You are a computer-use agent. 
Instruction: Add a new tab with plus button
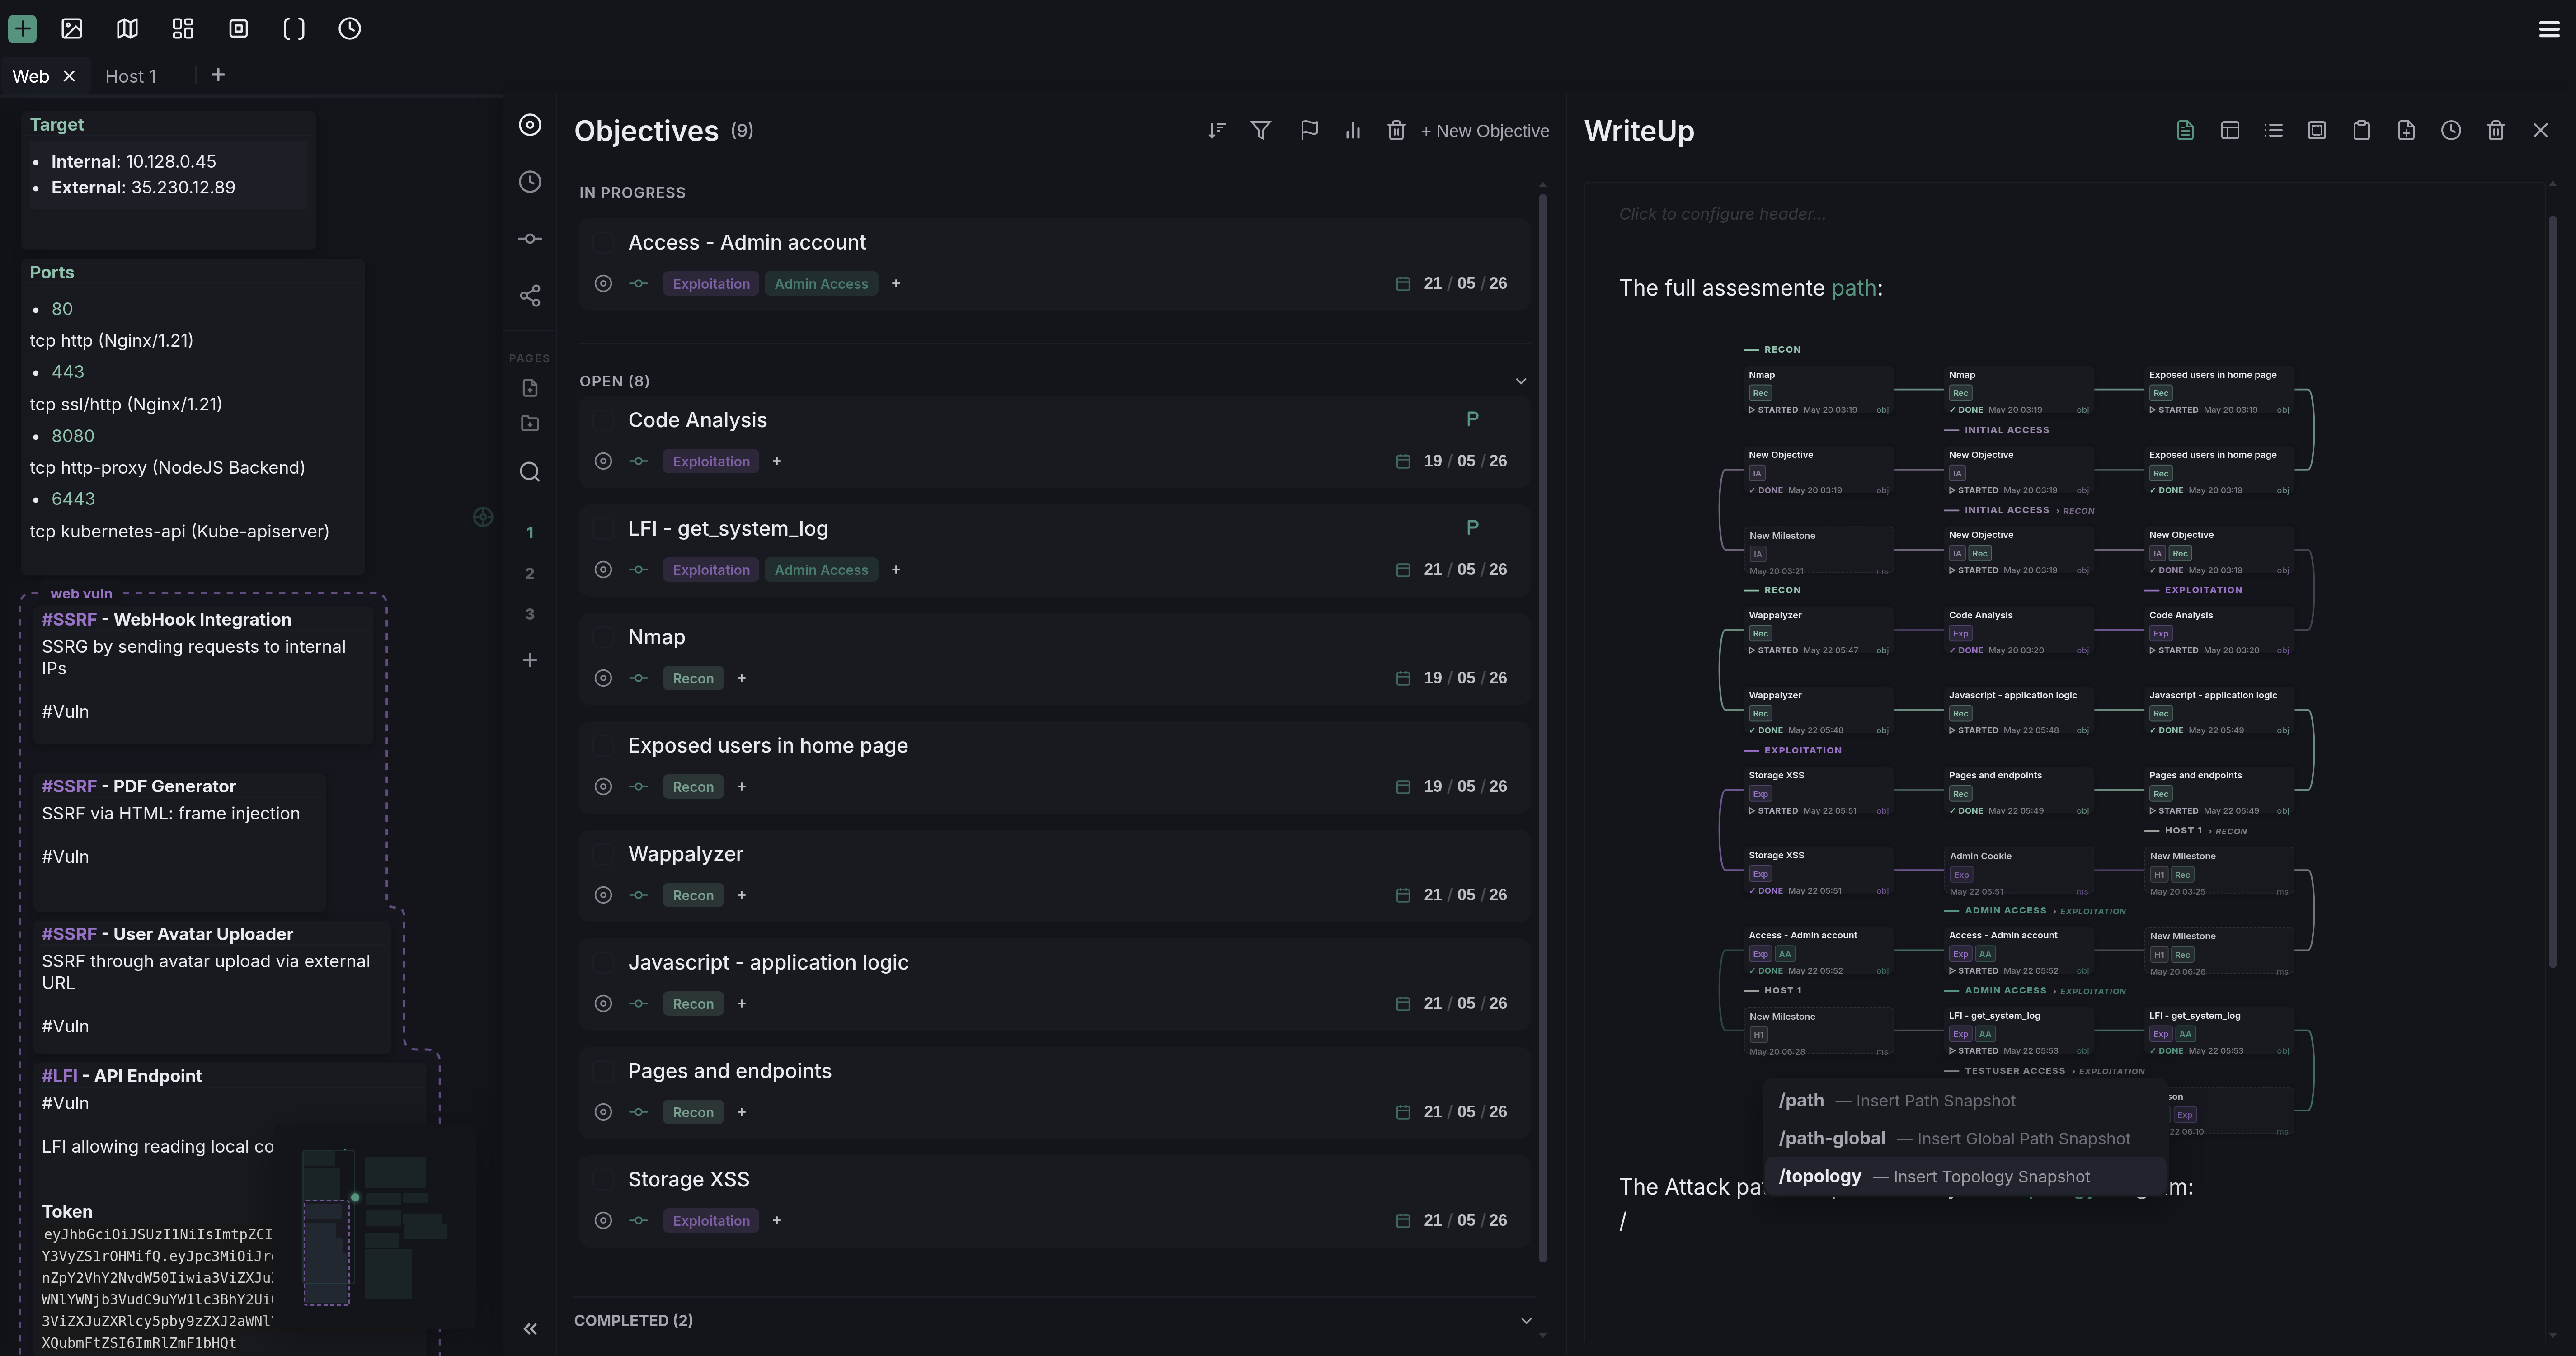click(218, 75)
